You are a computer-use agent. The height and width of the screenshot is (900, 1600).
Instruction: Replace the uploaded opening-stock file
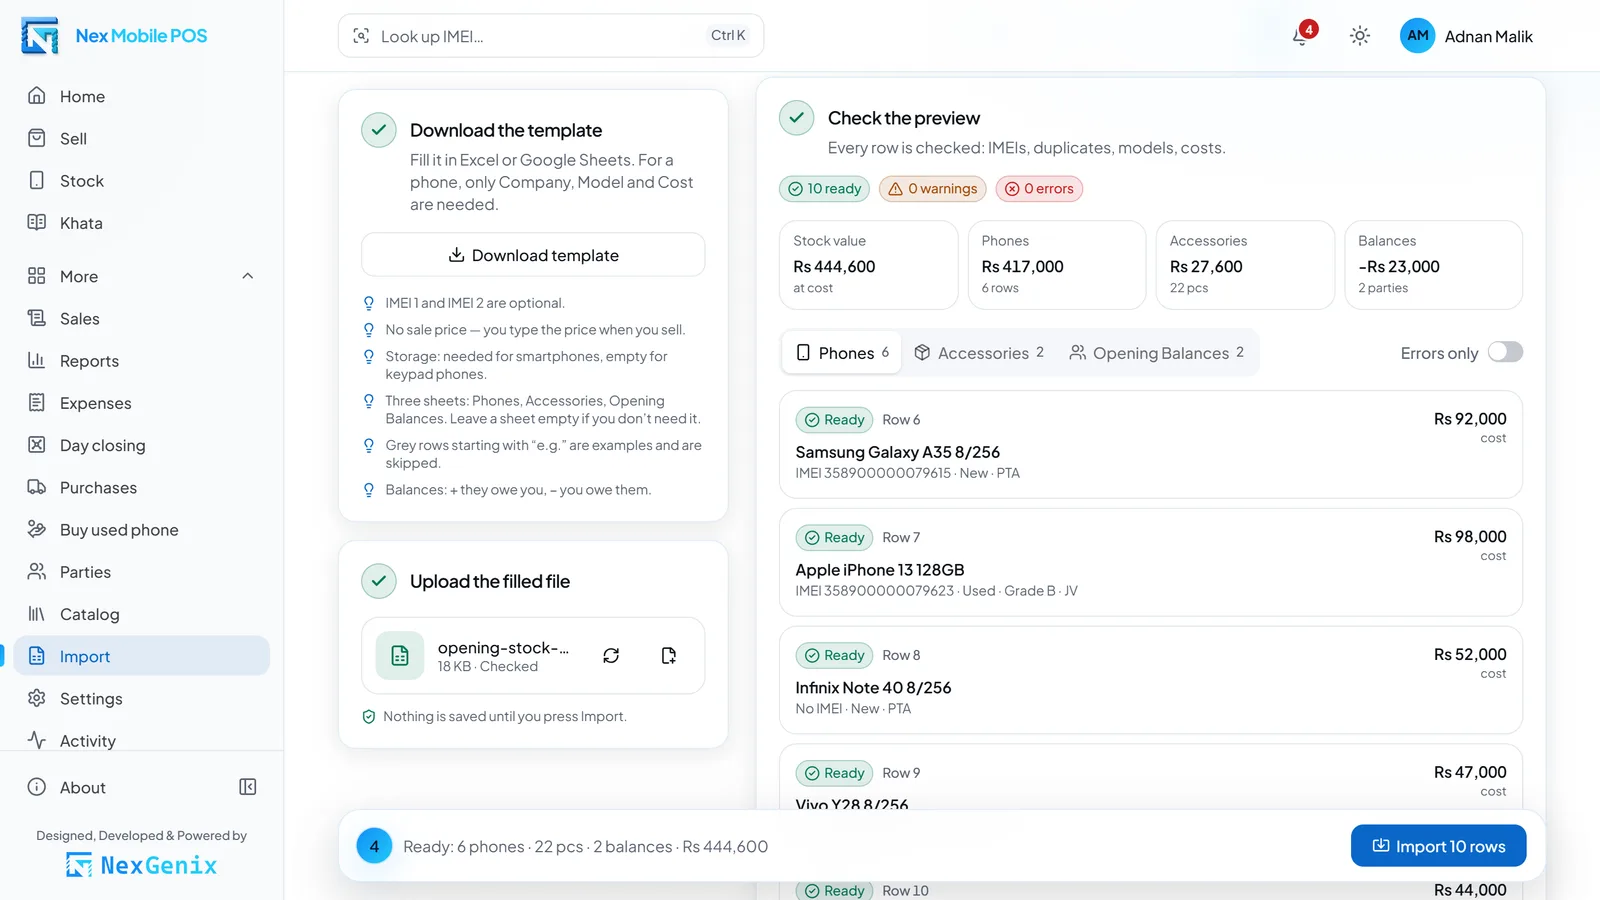click(669, 656)
